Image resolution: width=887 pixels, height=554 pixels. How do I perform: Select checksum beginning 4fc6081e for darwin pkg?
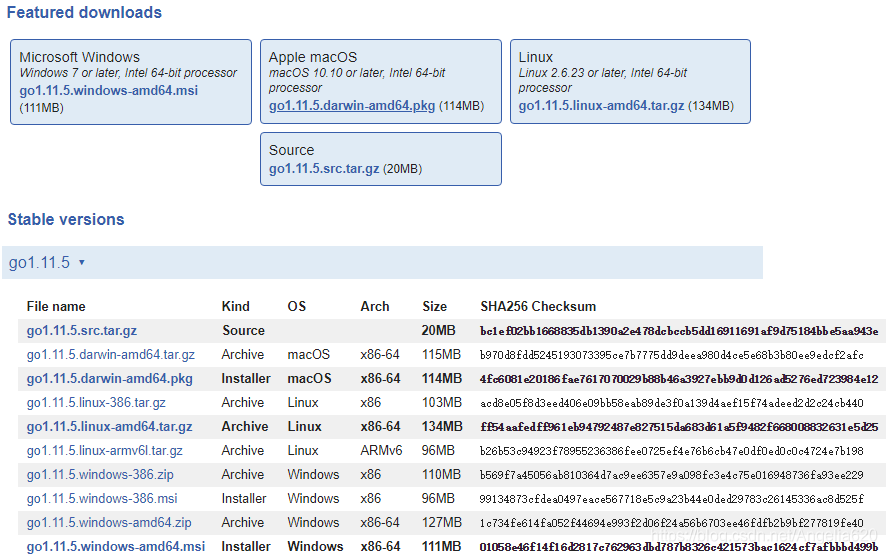point(679,379)
